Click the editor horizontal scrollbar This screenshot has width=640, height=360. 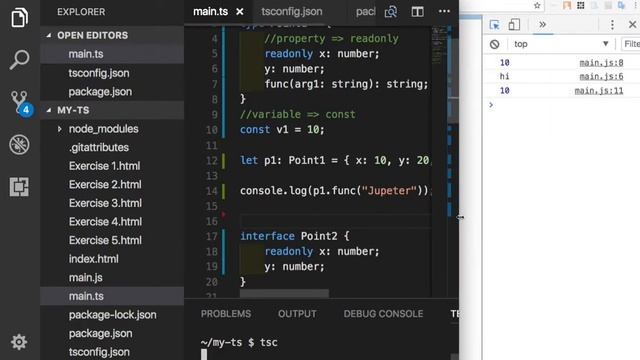point(284,293)
